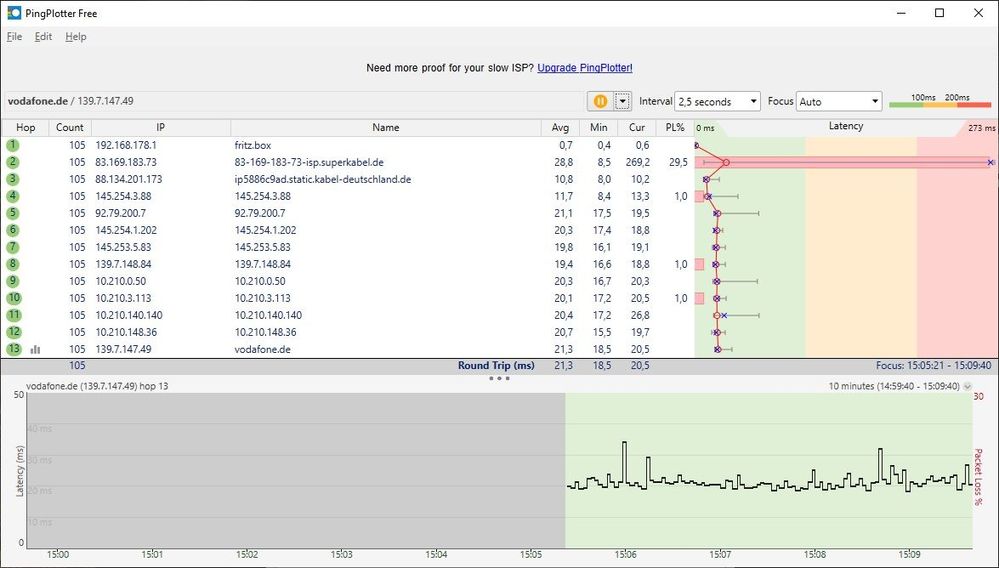999x568 pixels.
Task: Pause tracing with the orange pause button
Action: [600, 101]
